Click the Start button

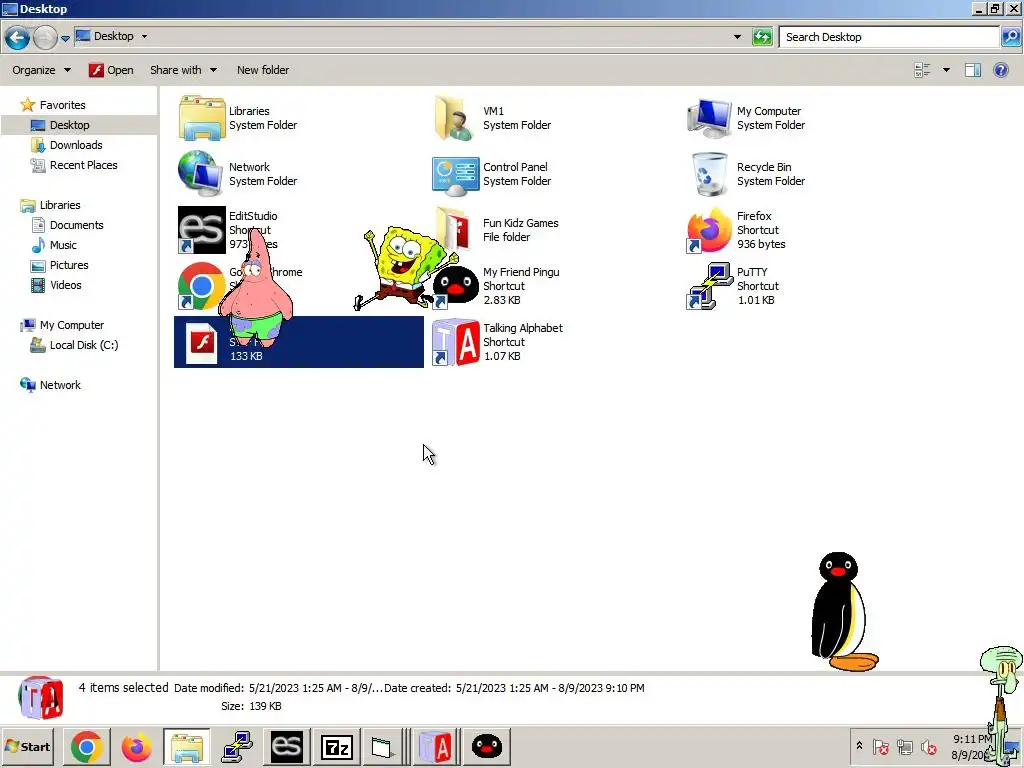pos(28,746)
